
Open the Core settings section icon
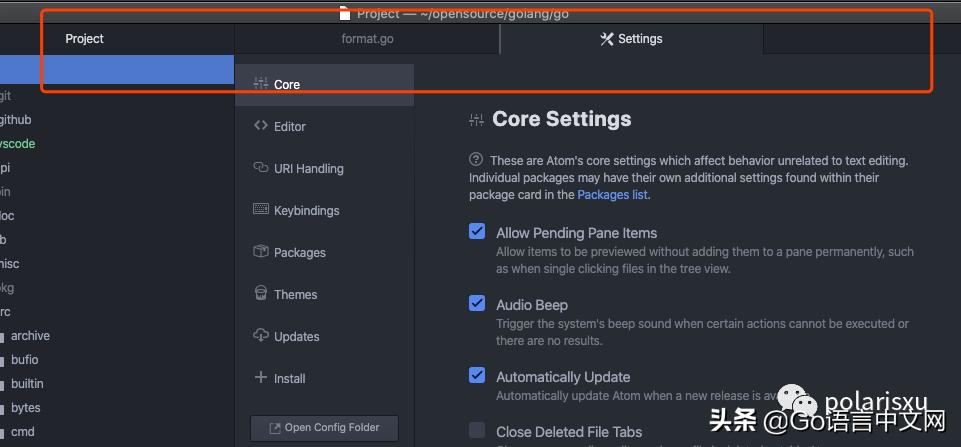(x=261, y=84)
